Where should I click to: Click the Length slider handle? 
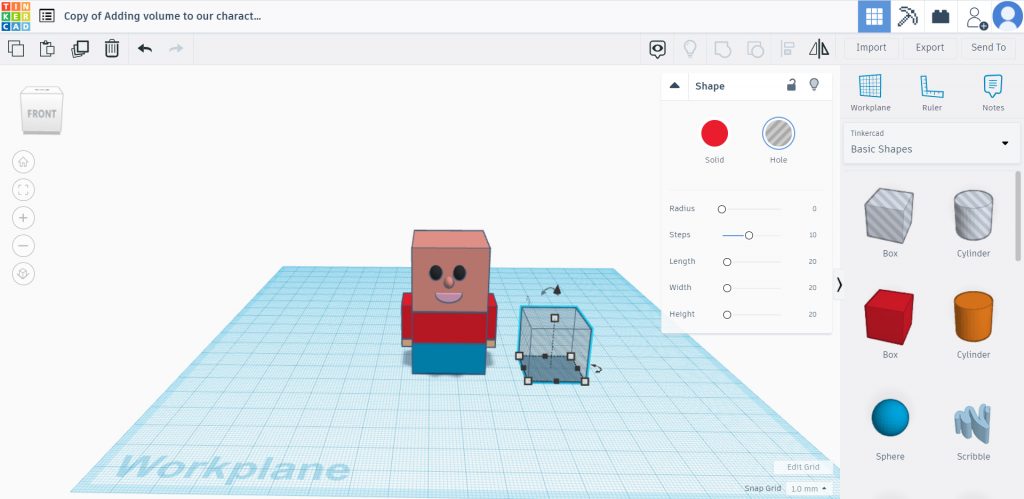coord(727,262)
